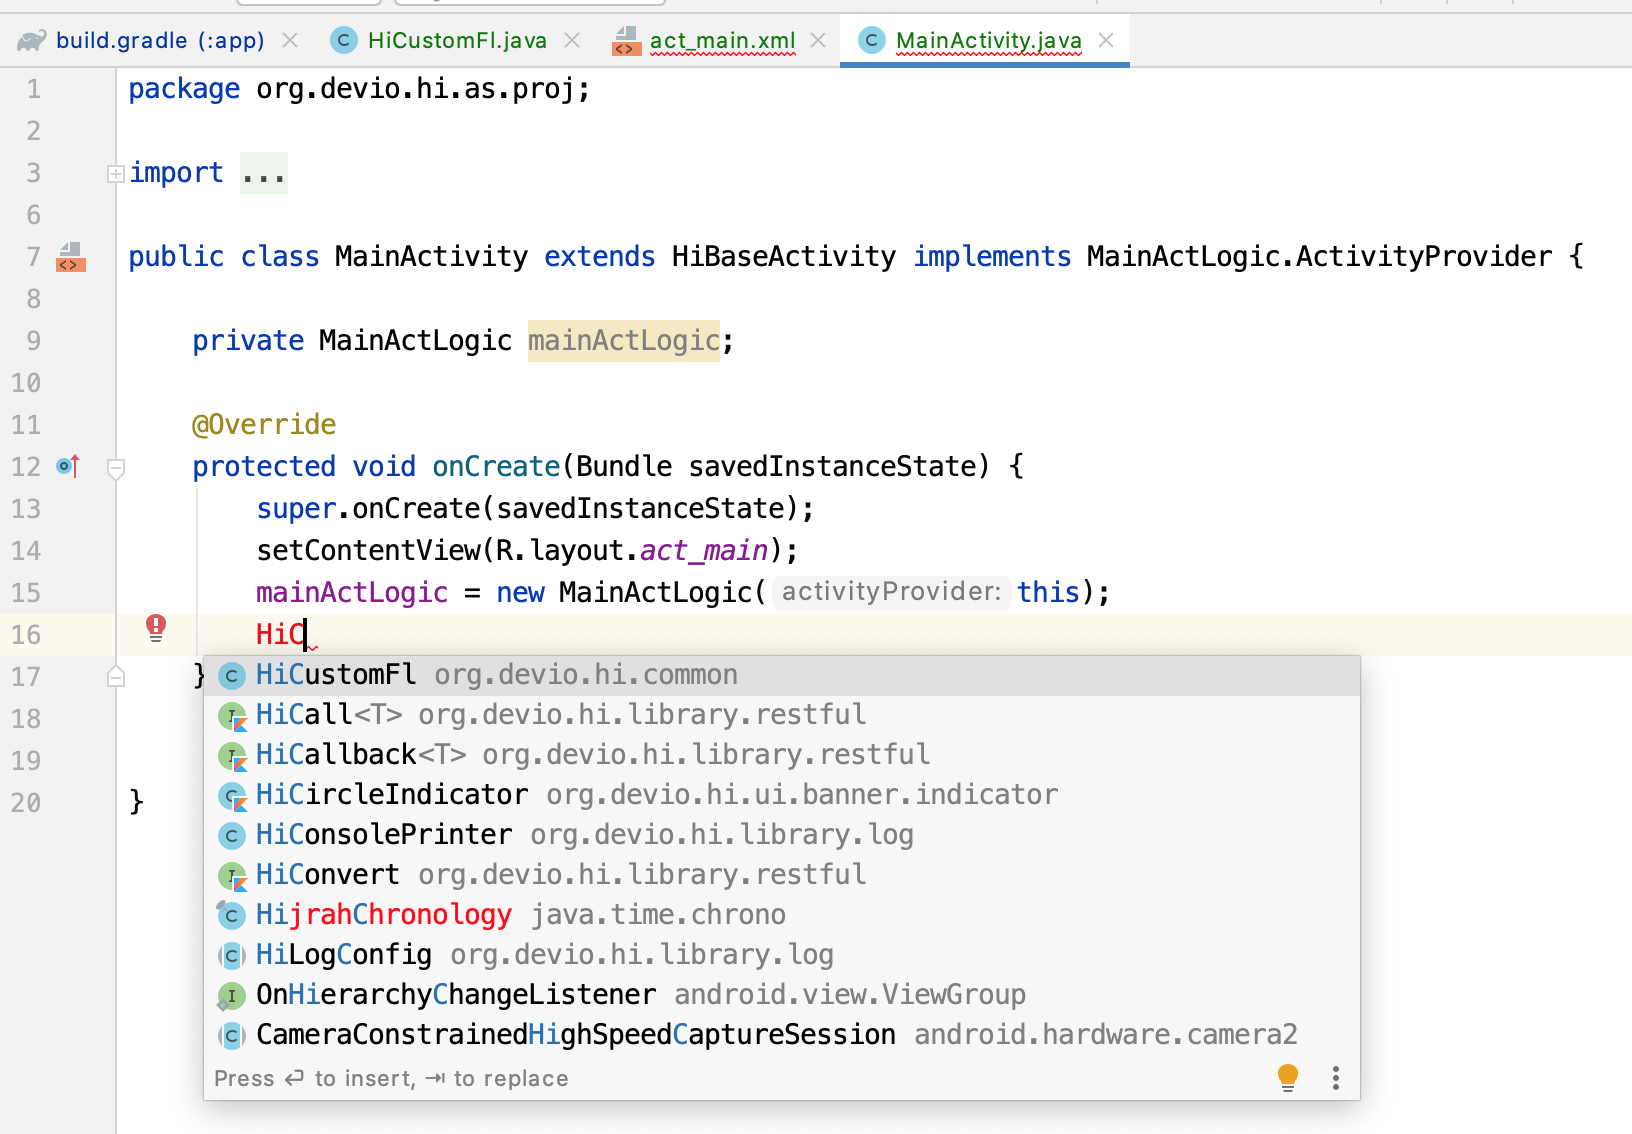Click the class icon on HiCustomFl.java tab

344,40
